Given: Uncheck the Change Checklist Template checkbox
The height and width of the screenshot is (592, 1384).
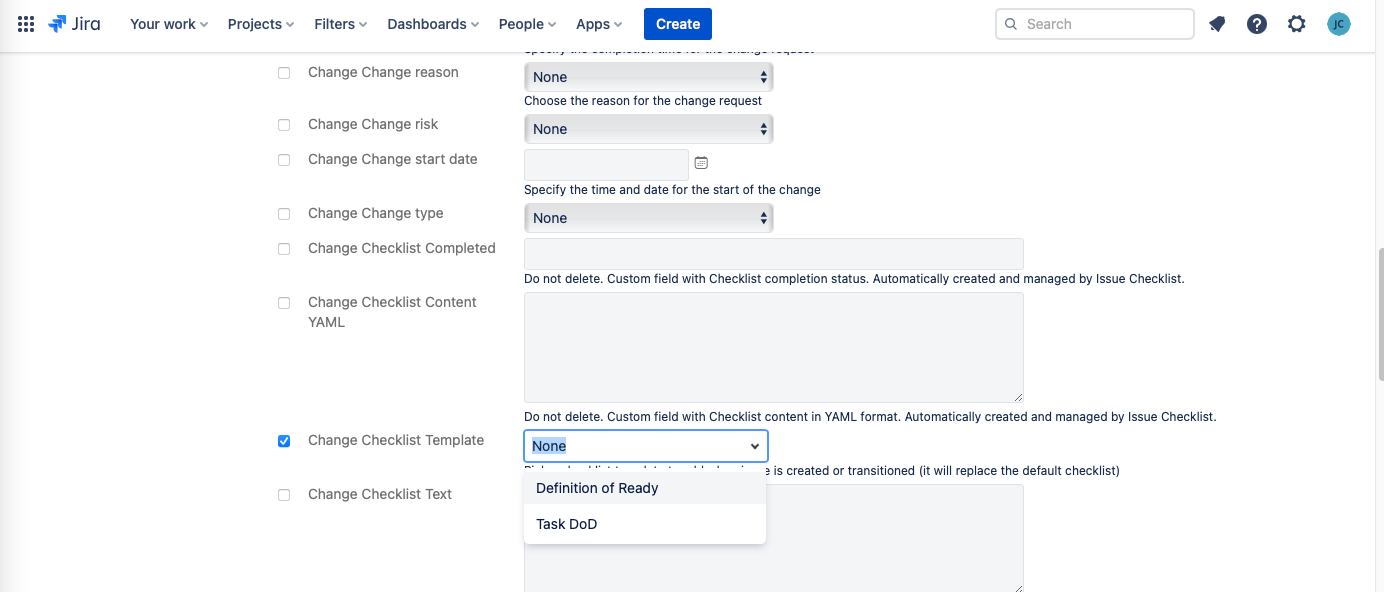Looking at the screenshot, I should [284, 441].
